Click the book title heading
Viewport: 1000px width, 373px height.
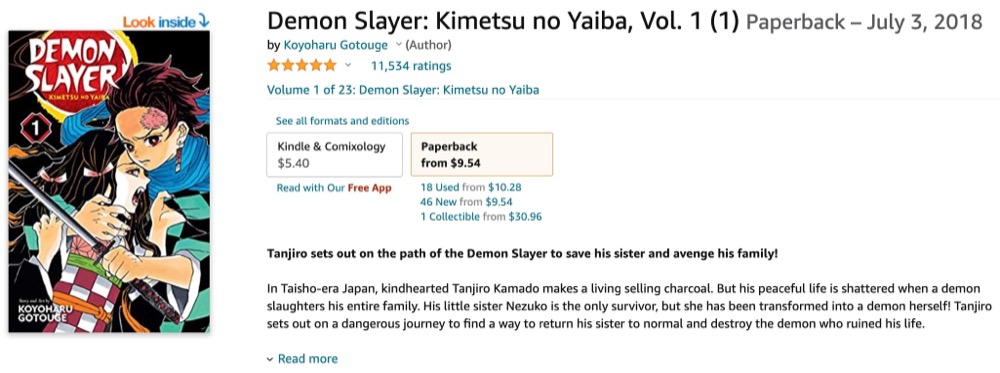[x=503, y=22]
